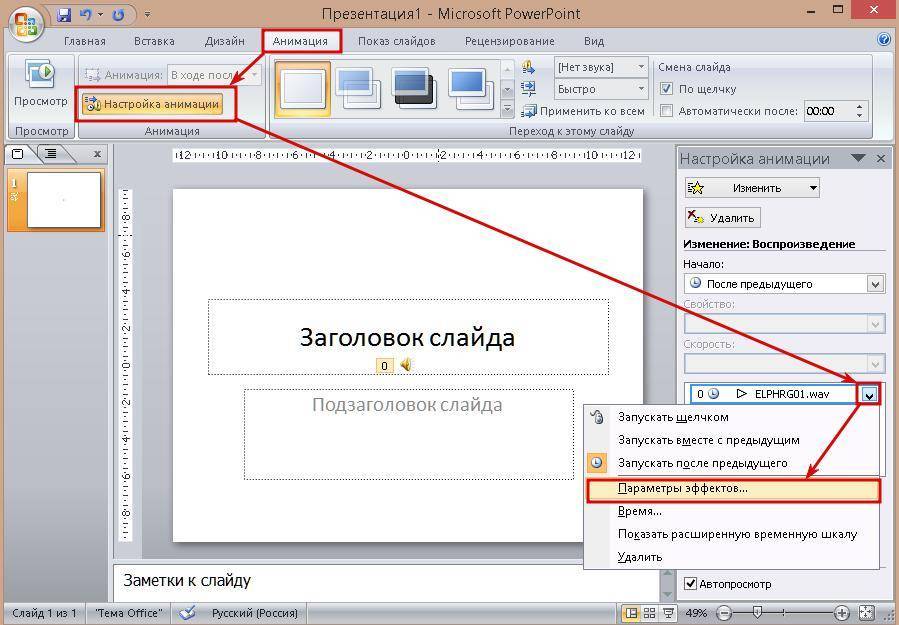Switch to Slide Sorter view icon
Viewport: 899px width, 625px height.
tap(650, 612)
